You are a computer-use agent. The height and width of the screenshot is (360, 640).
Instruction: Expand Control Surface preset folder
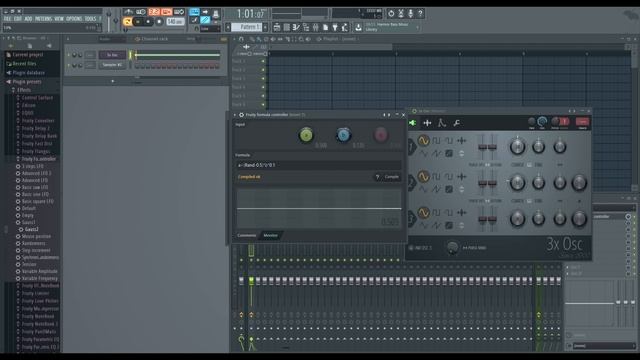pos(37,98)
